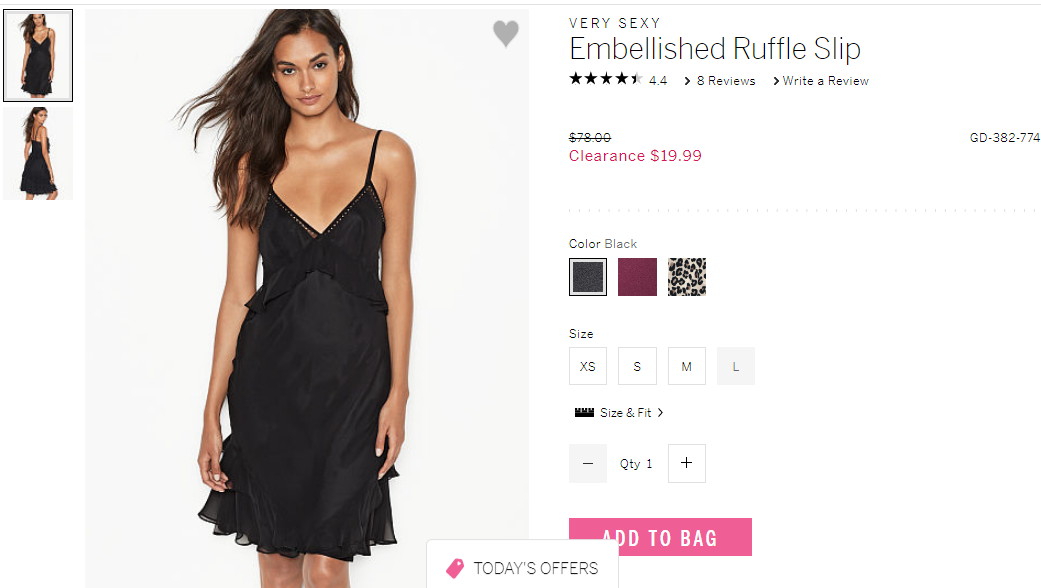1041x588 pixels.
Task: Pick the greyed-out size L option
Action: [736, 366]
